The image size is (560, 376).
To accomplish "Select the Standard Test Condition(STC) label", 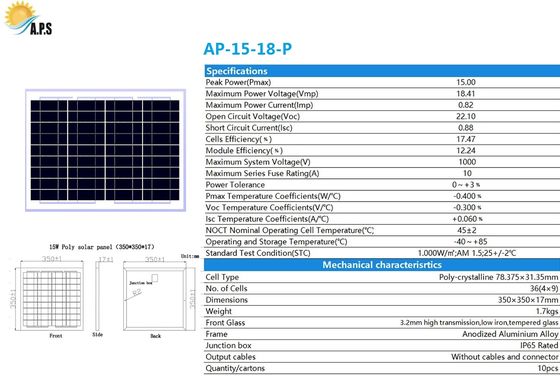I will 258,254.
